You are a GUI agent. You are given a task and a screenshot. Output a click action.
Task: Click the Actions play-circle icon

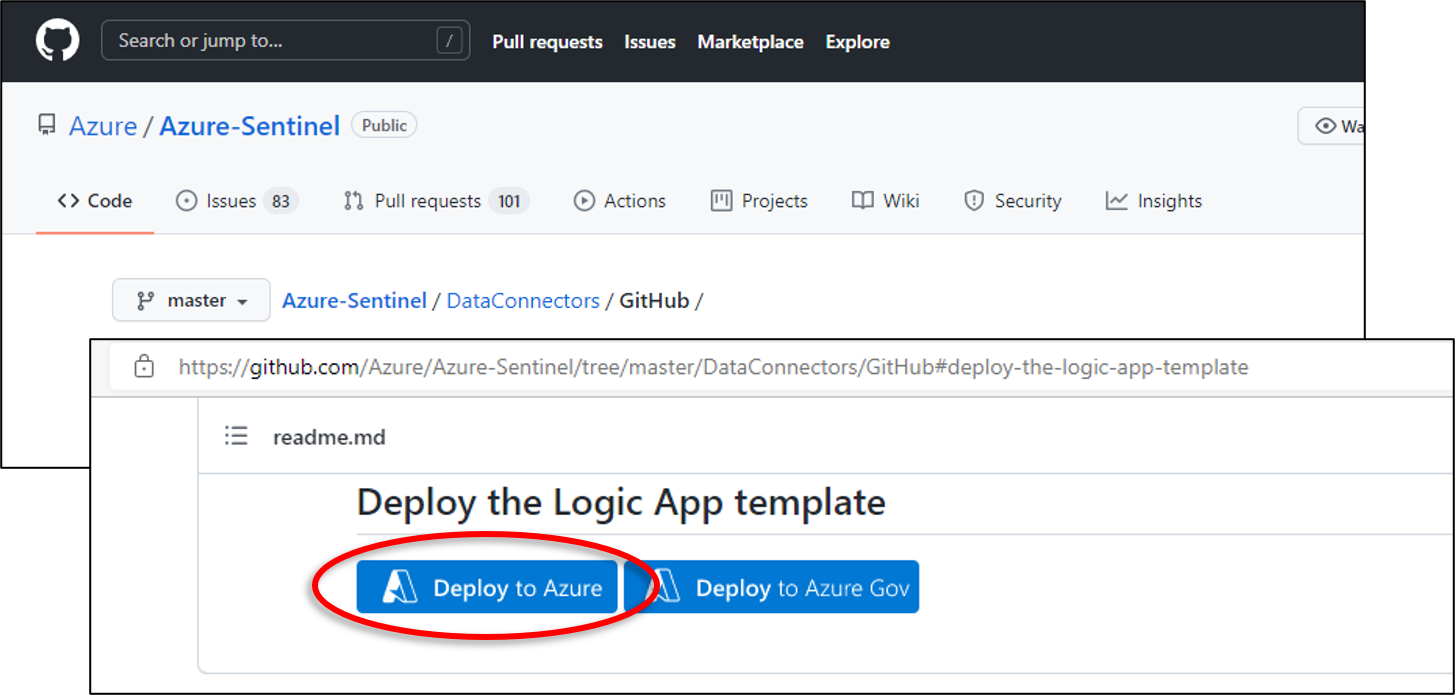585,200
